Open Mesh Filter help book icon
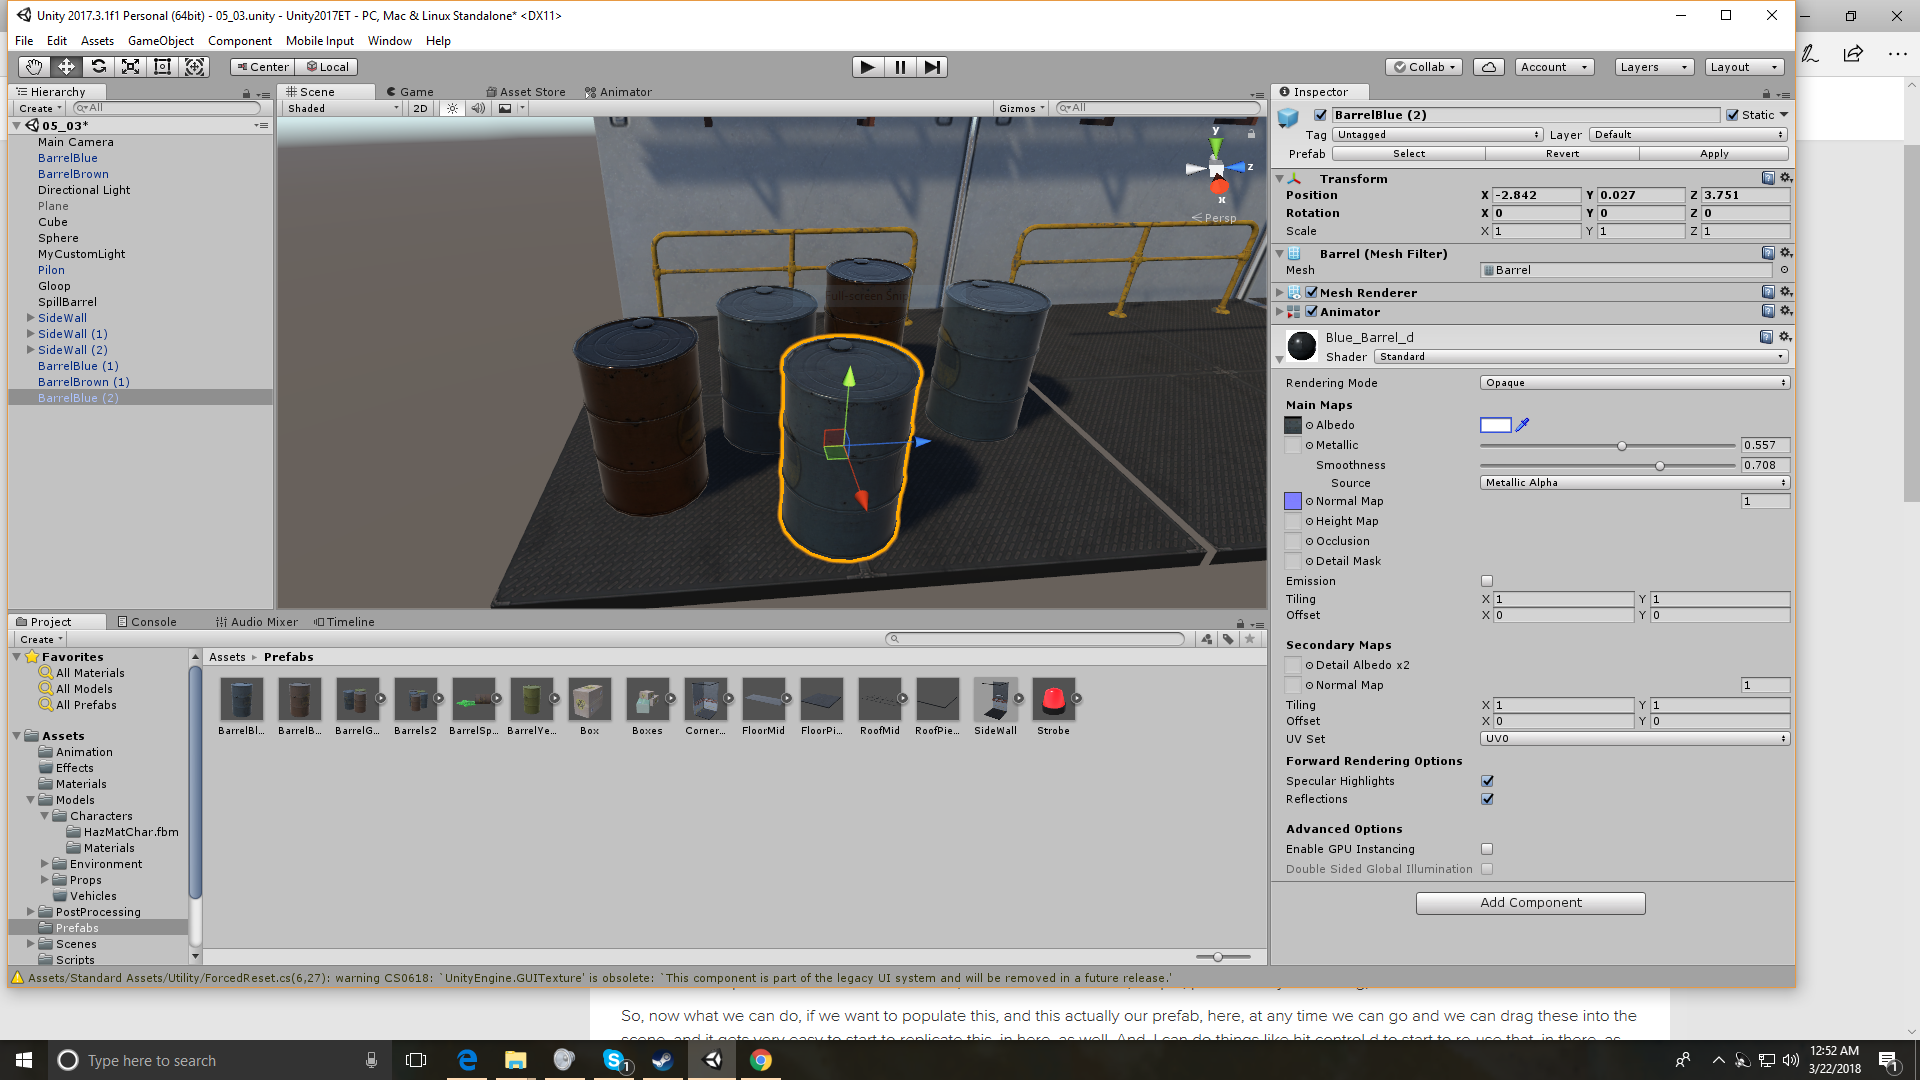 point(1768,253)
